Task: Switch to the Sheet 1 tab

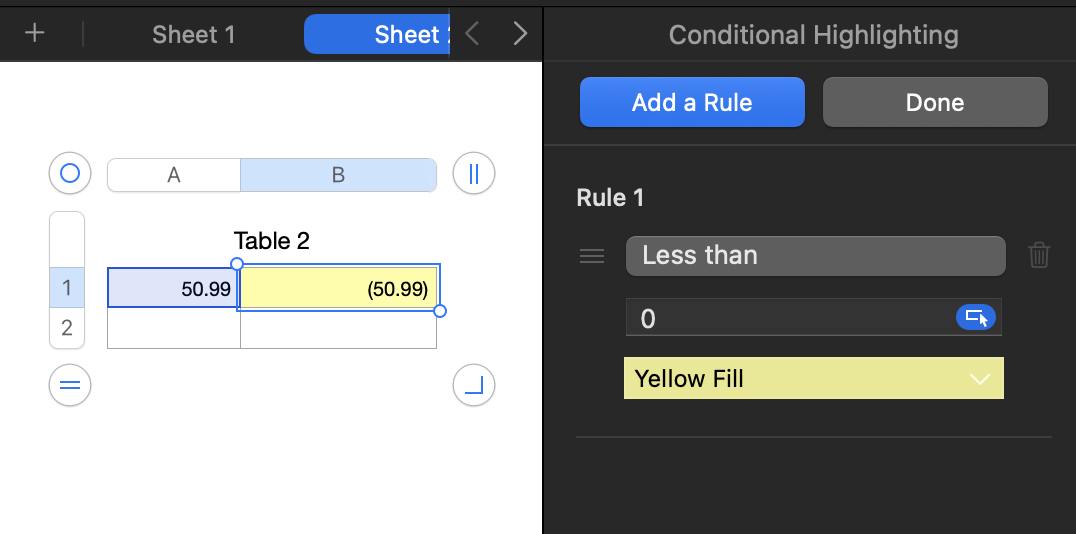Action: coord(193,35)
